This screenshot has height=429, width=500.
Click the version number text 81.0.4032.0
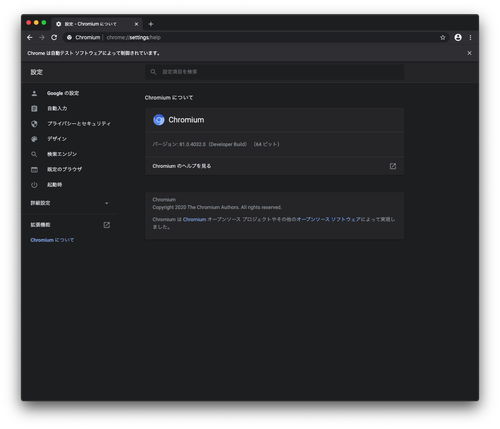click(193, 144)
